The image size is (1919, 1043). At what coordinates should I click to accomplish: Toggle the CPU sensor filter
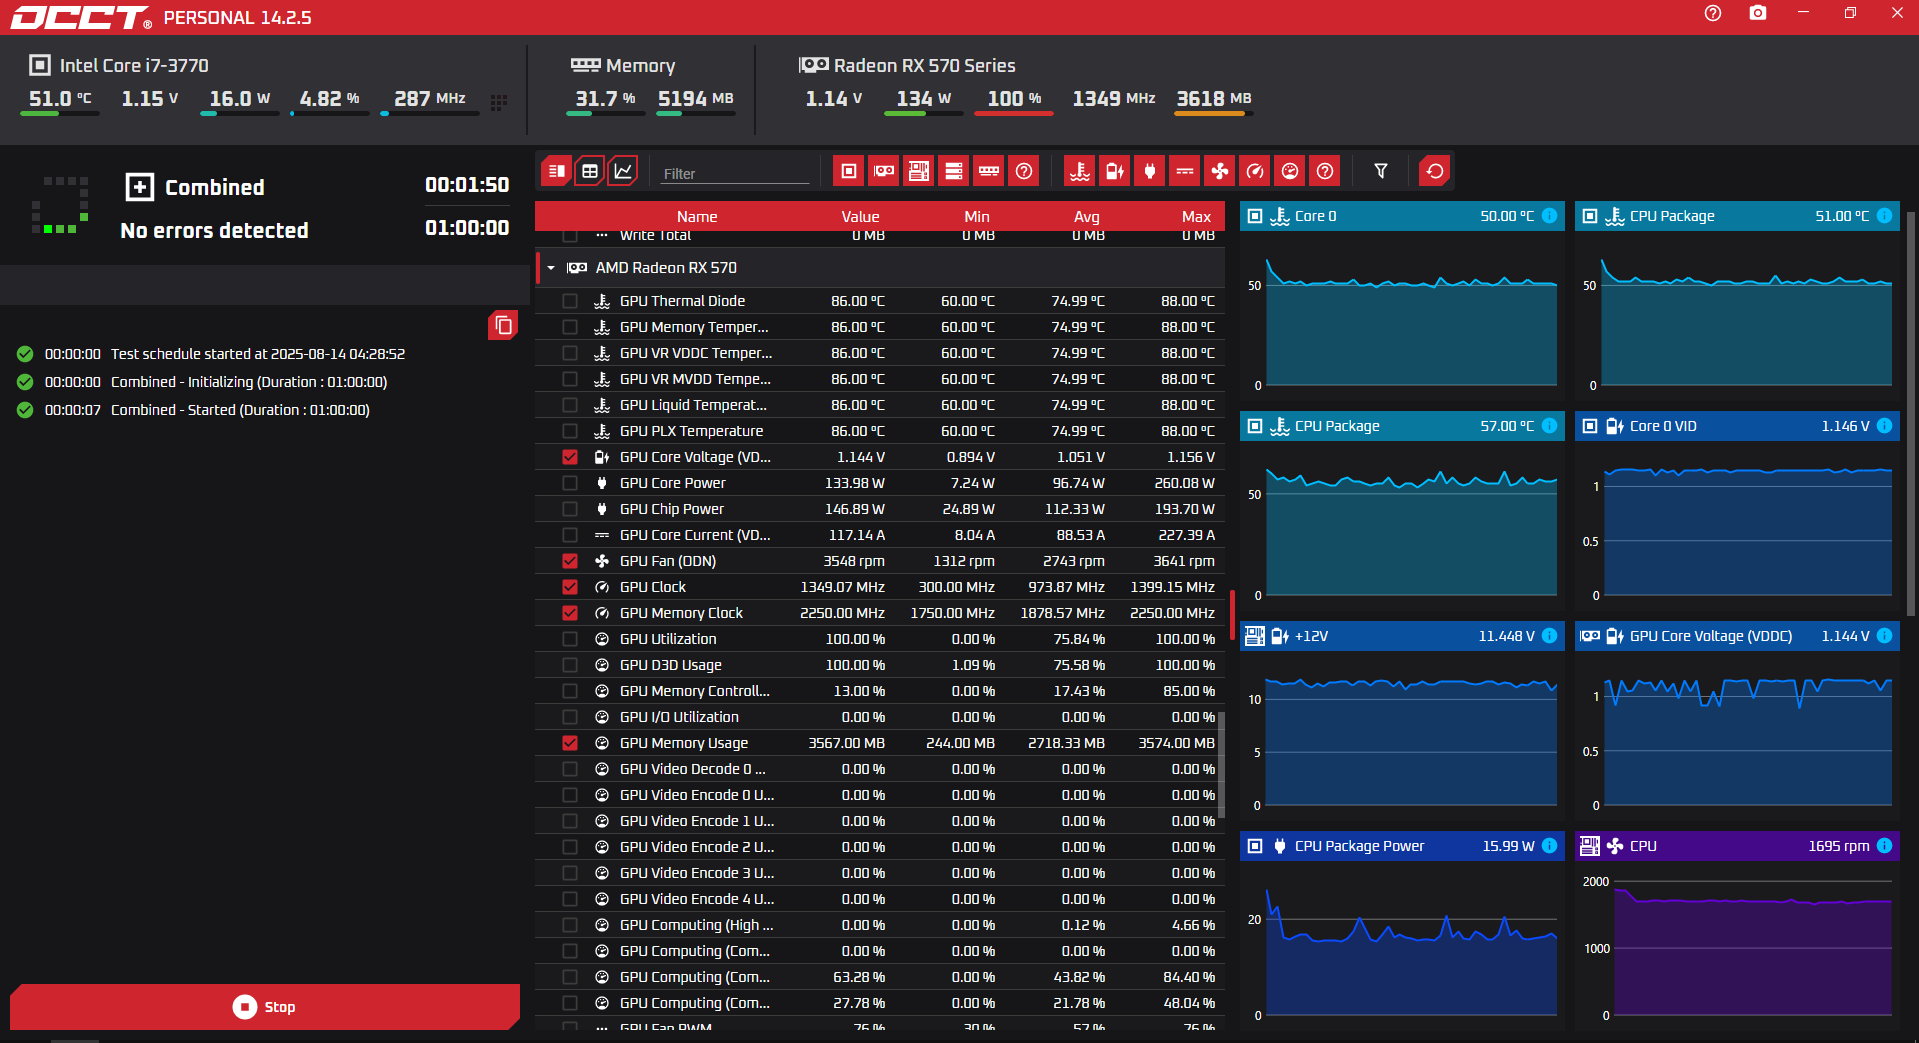click(x=849, y=171)
